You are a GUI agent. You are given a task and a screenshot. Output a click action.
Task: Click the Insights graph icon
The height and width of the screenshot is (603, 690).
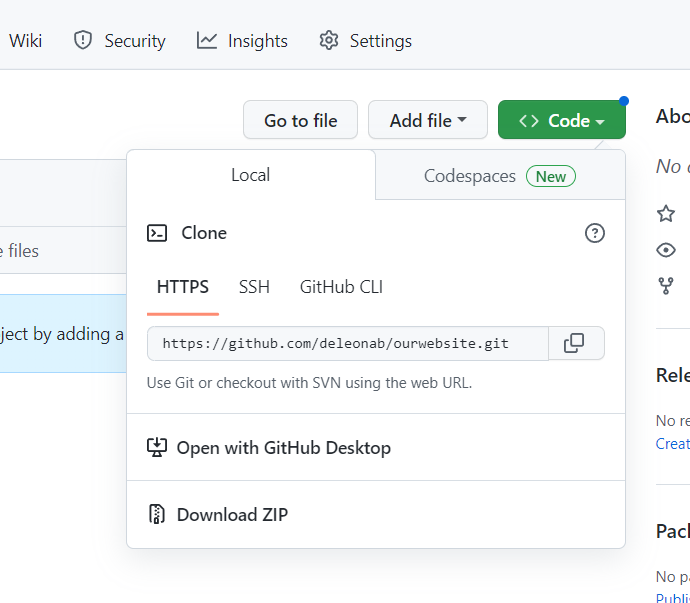click(206, 40)
